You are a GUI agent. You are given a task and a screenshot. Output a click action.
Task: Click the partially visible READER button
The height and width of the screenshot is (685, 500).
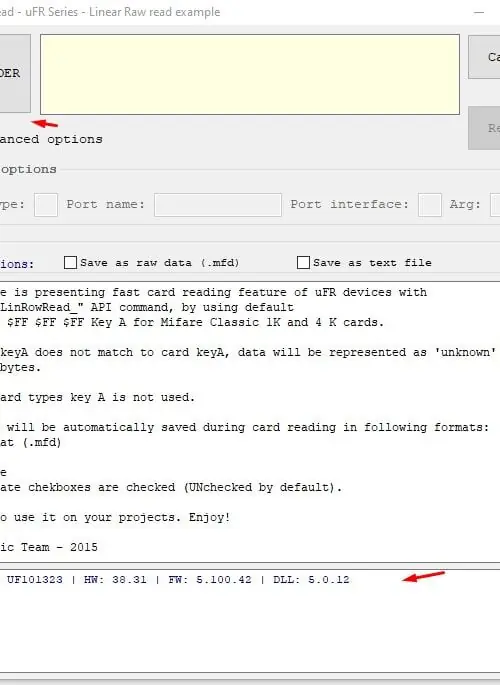pyautogui.click(x=15, y=73)
